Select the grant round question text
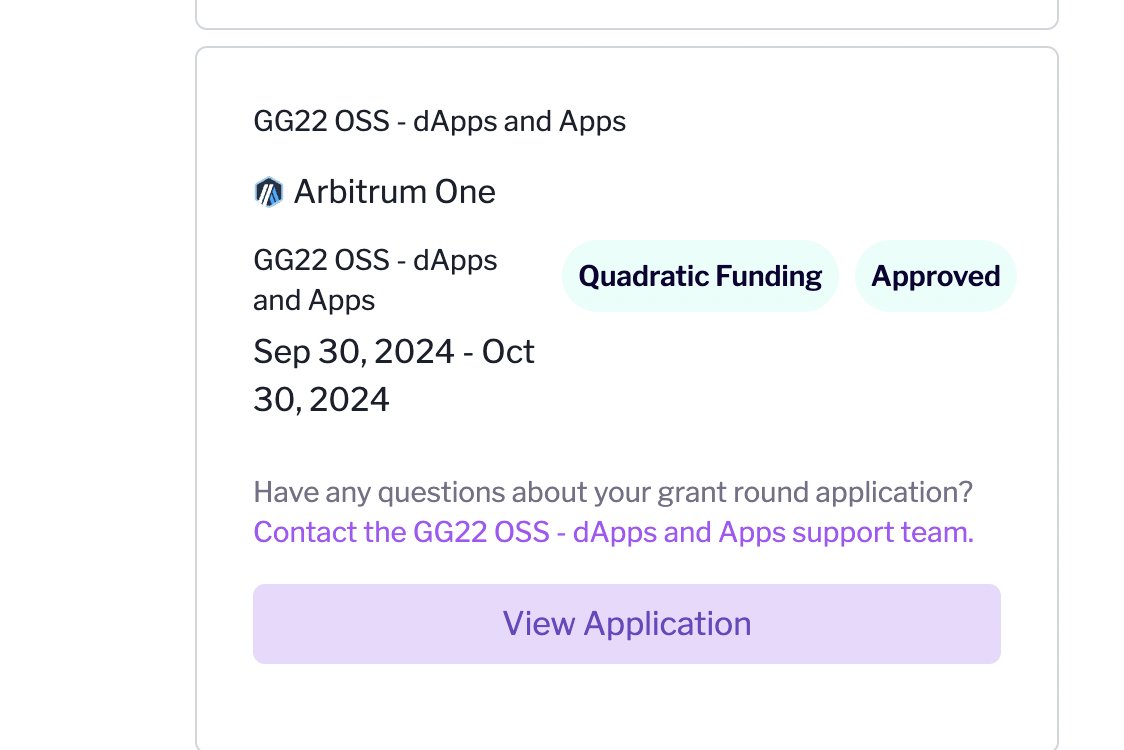1124x750 pixels. 613,492
